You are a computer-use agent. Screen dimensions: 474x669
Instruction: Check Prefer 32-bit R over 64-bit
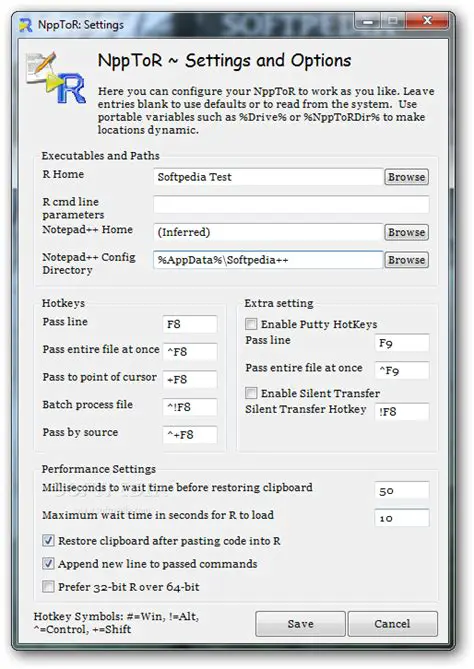[48, 587]
